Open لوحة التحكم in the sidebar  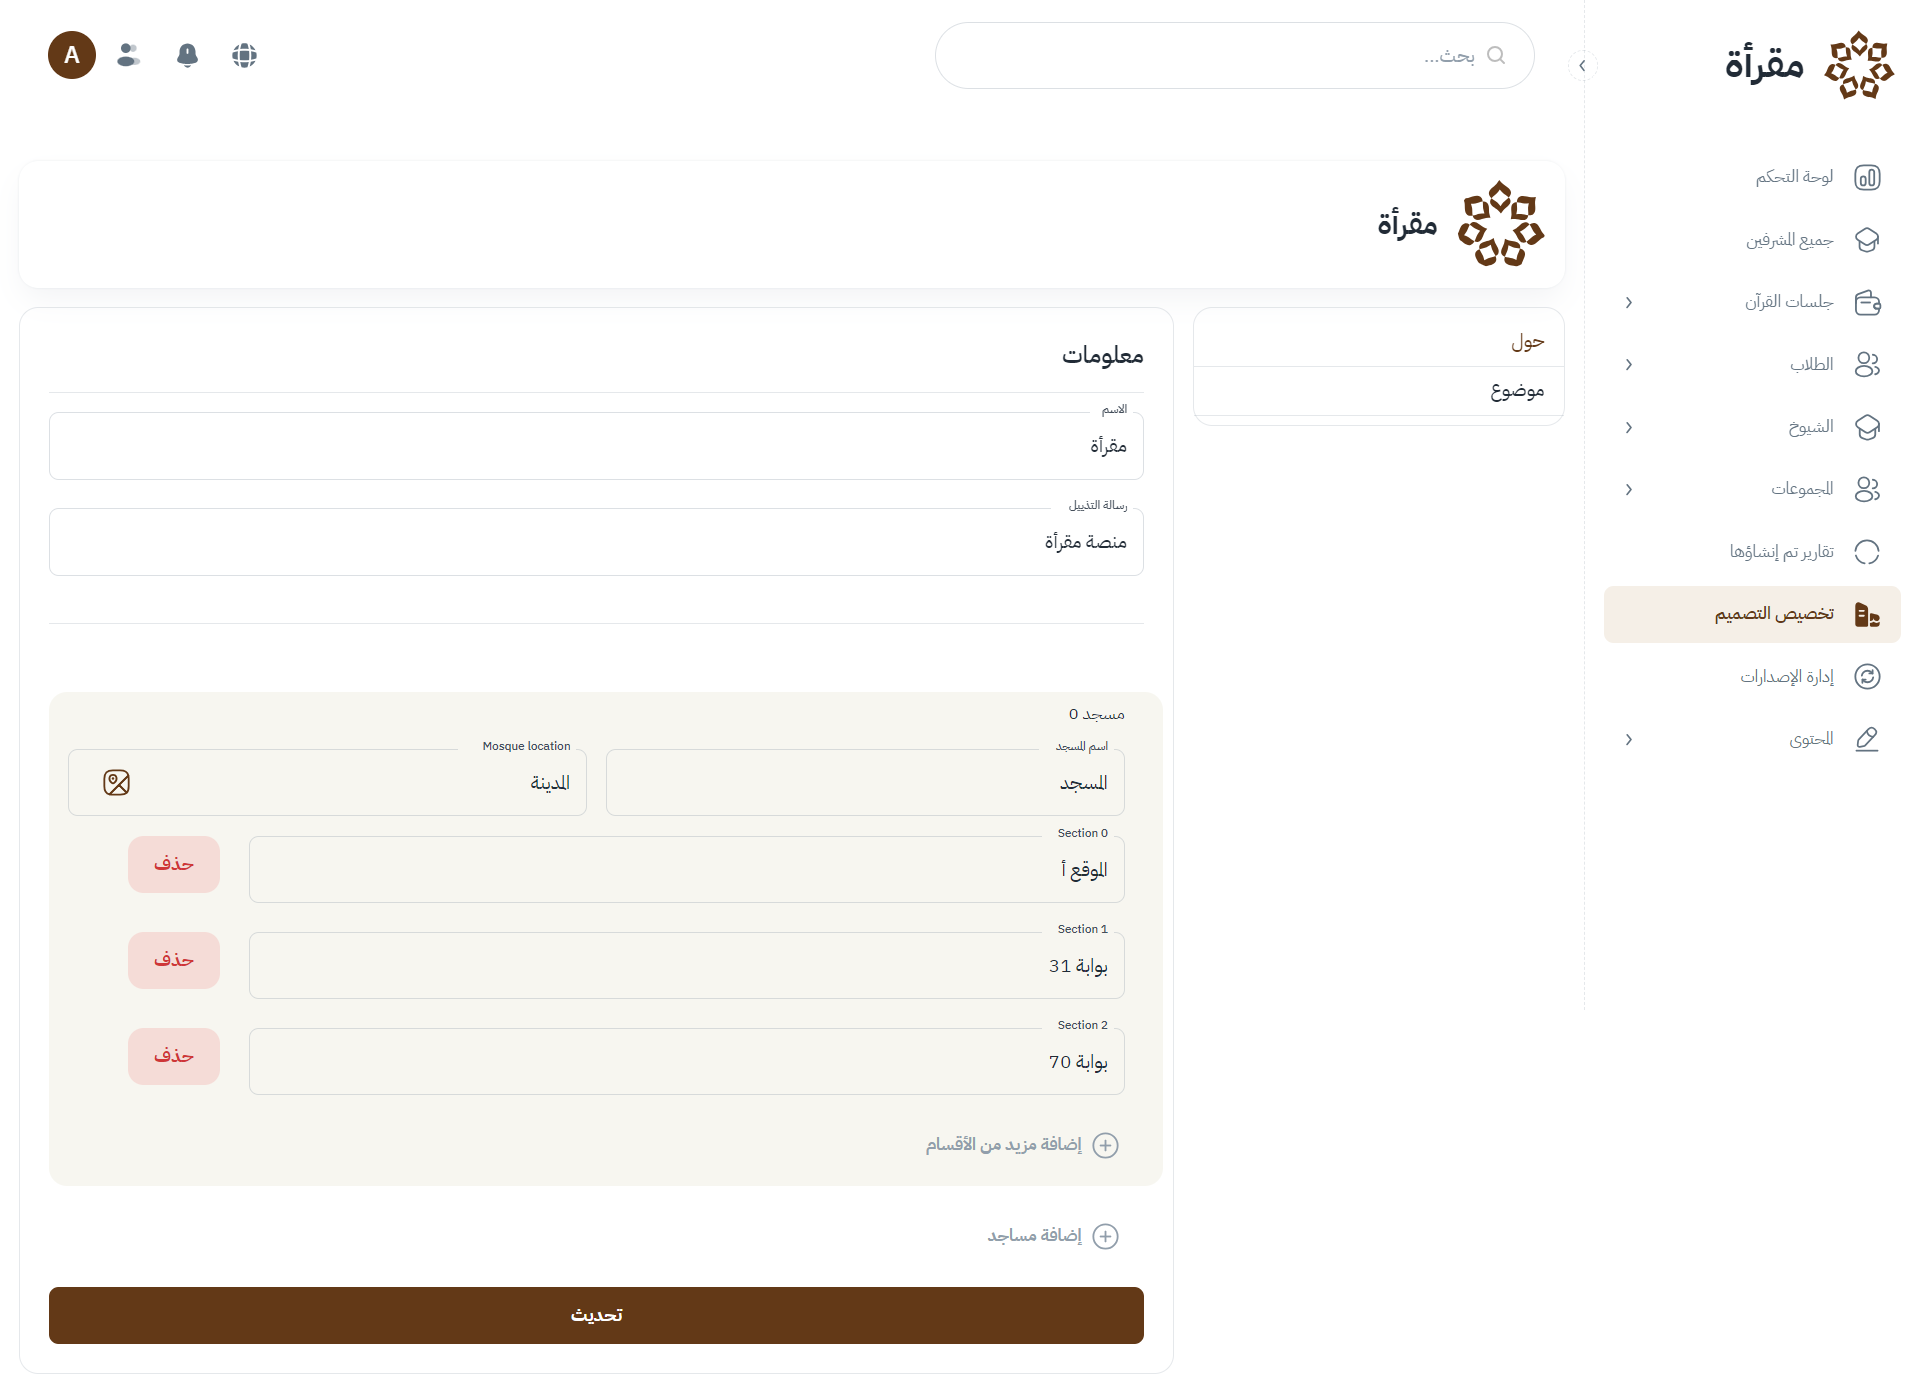coord(1794,177)
